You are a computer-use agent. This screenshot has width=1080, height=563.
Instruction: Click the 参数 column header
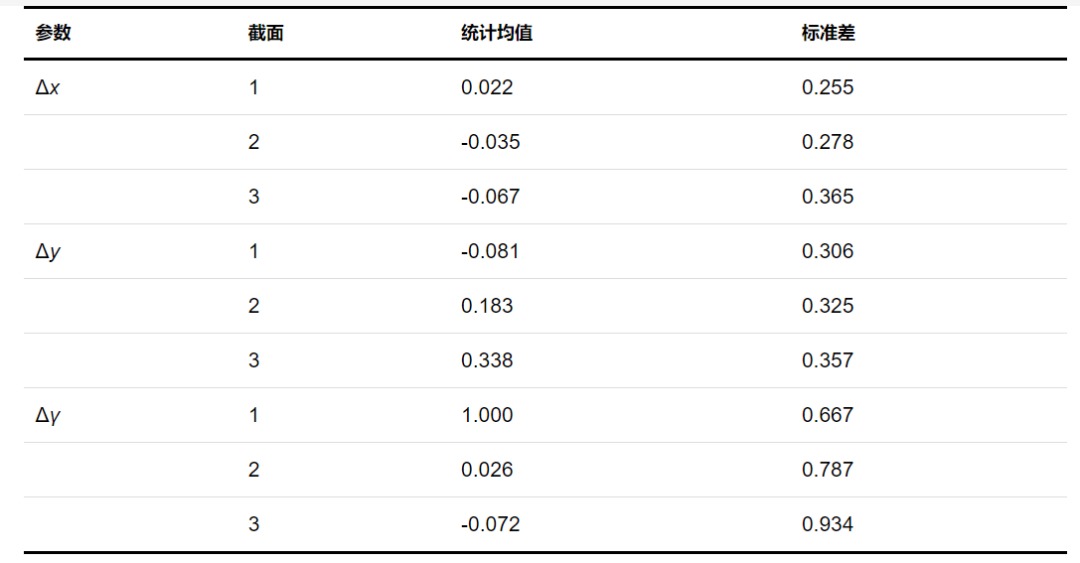tap(53, 33)
